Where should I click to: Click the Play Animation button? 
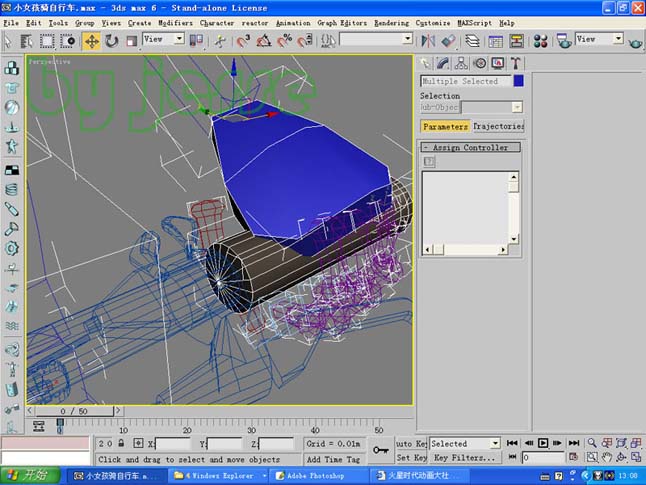543,443
